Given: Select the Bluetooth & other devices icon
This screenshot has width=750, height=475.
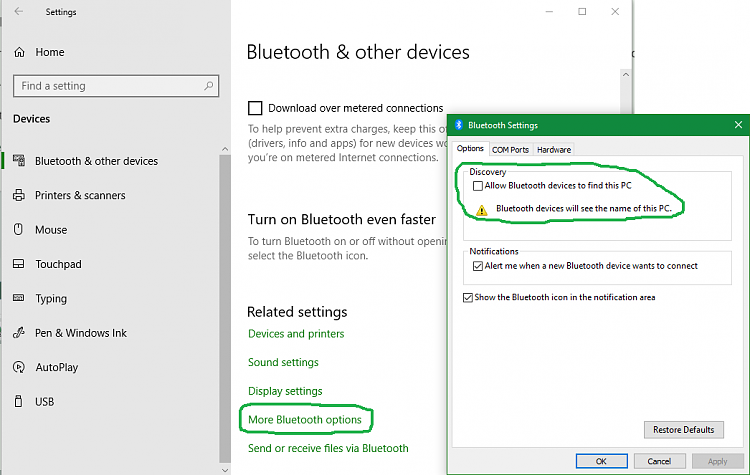Looking at the screenshot, I should [x=19, y=161].
